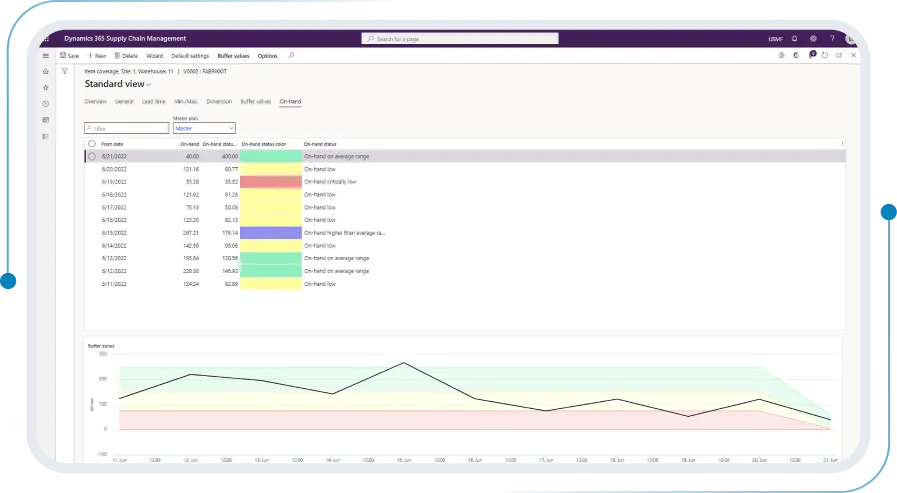Image resolution: width=897 pixels, height=493 pixels.
Task: Select the 6/20/2022 date cell
Action: coord(114,169)
